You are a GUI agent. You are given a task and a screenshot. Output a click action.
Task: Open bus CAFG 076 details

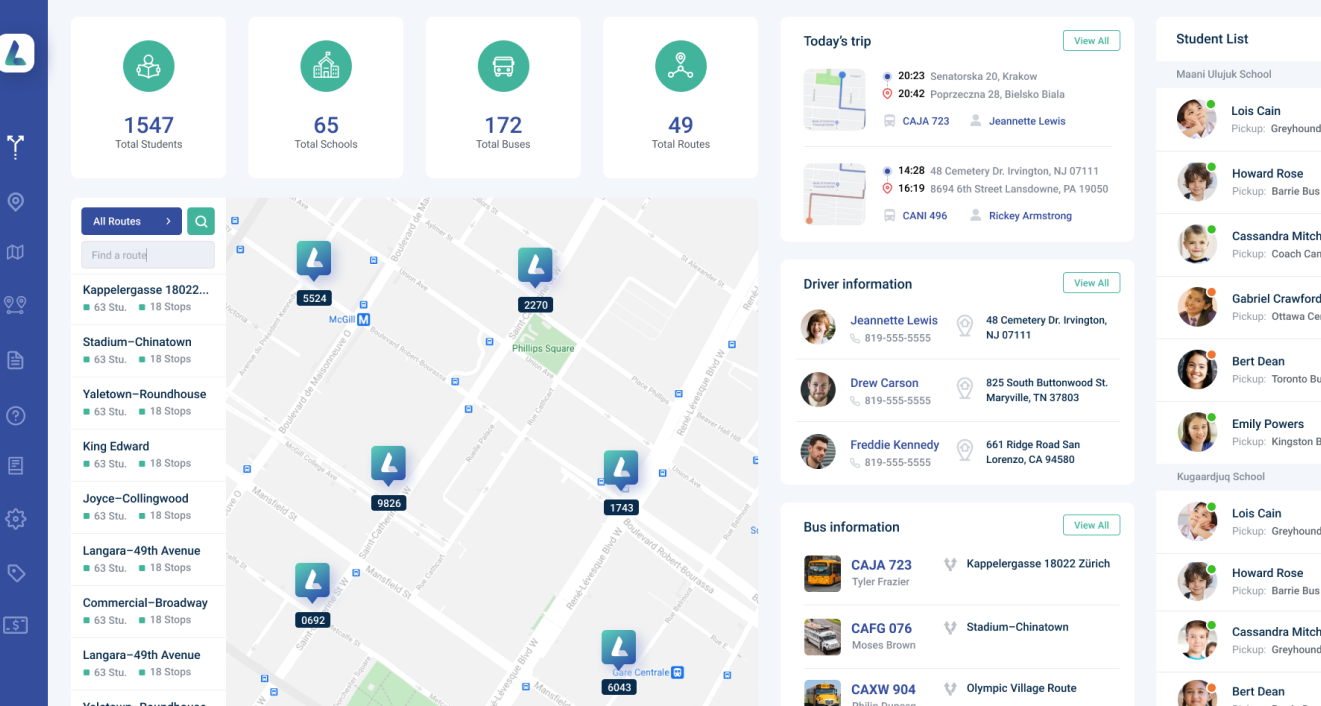pyautogui.click(x=881, y=628)
